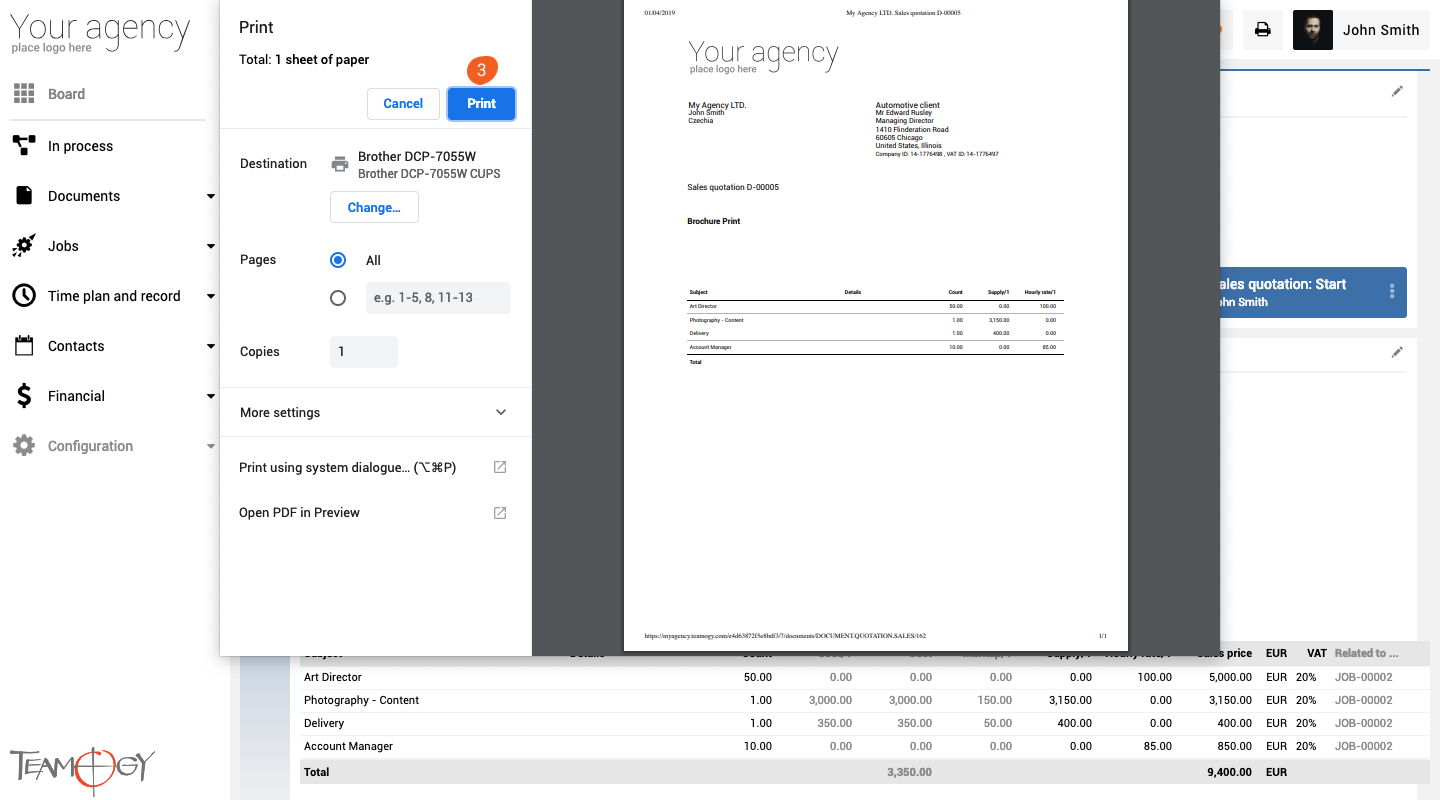The width and height of the screenshot is (1440, 800).
Task: Click the 5,000.00 Art Director sales price
Action: click(1229, 677)
